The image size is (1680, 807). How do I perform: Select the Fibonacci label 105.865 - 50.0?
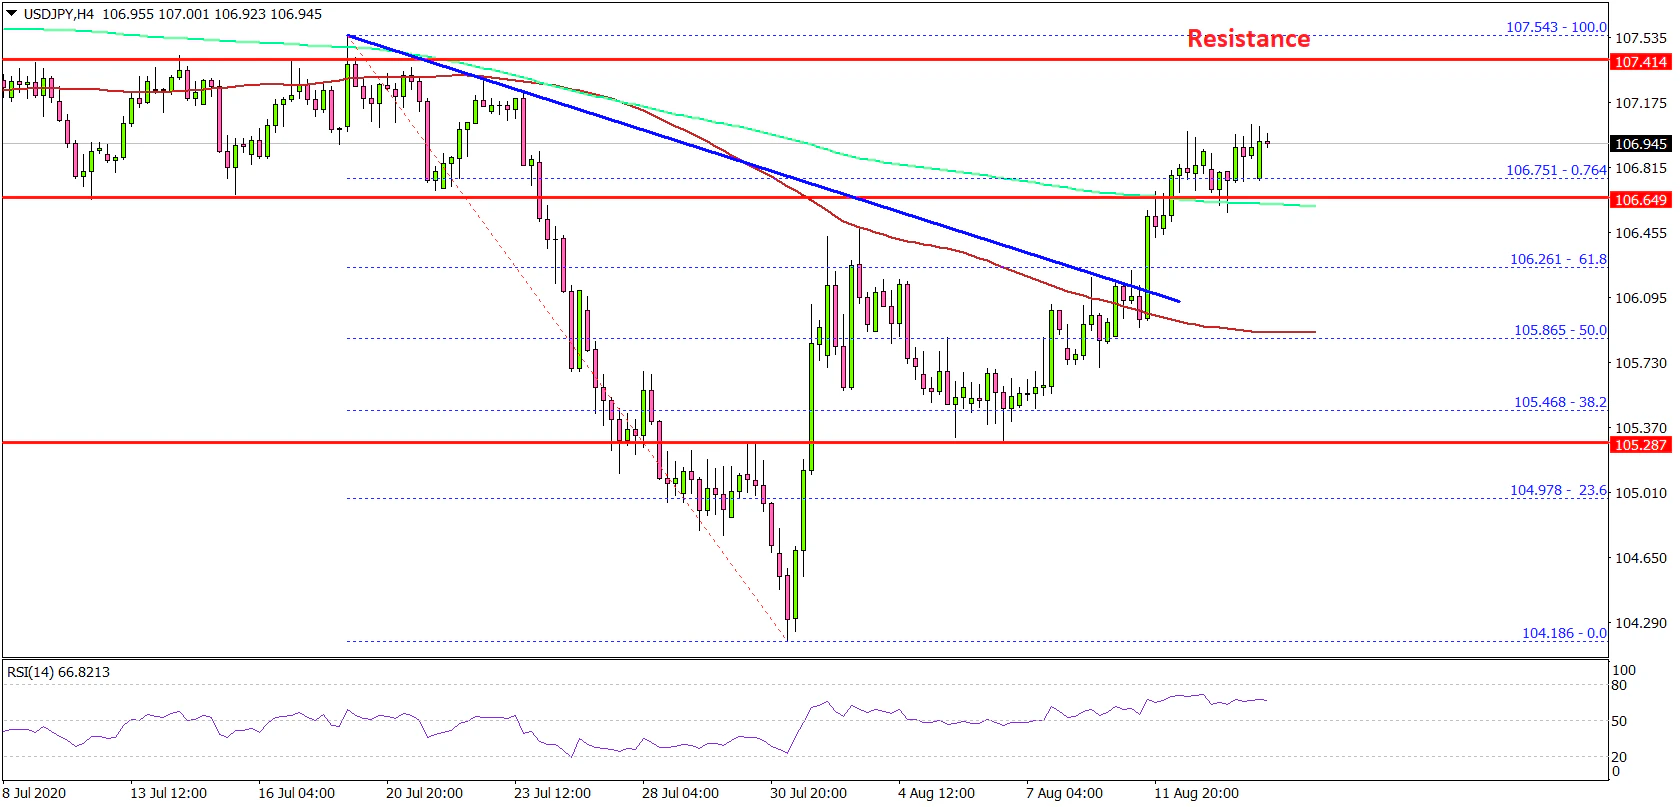[x=1560, y=330]
